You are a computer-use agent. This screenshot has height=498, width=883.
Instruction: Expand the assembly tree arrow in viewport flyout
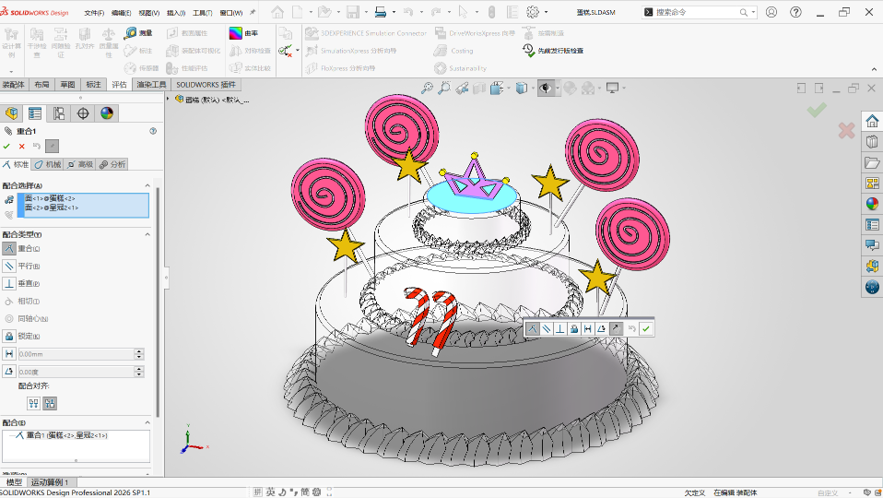[168, 99]
